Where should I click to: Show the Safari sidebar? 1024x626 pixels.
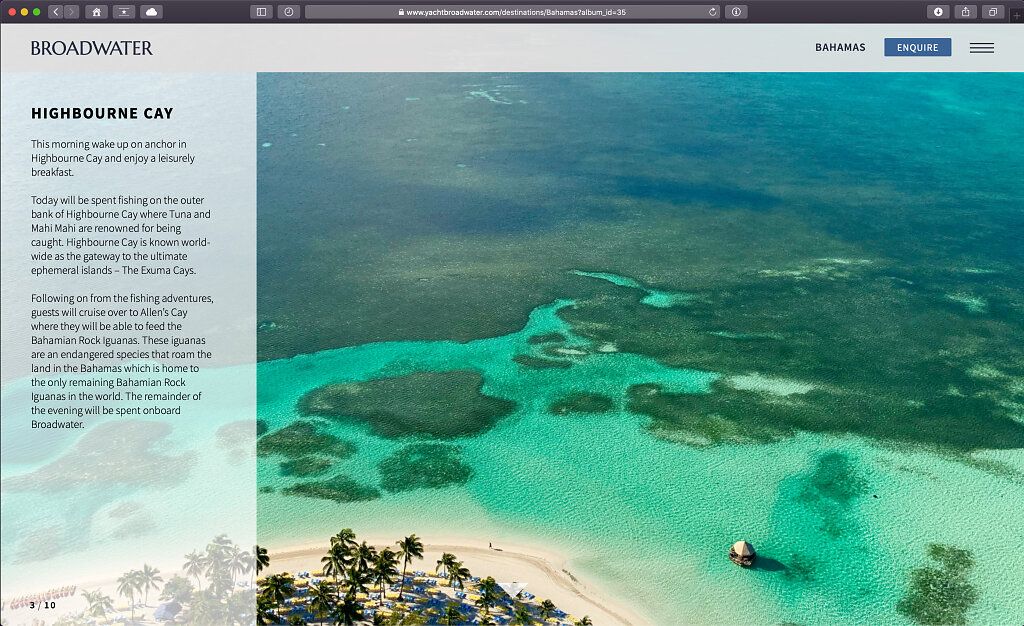(261, 12)
